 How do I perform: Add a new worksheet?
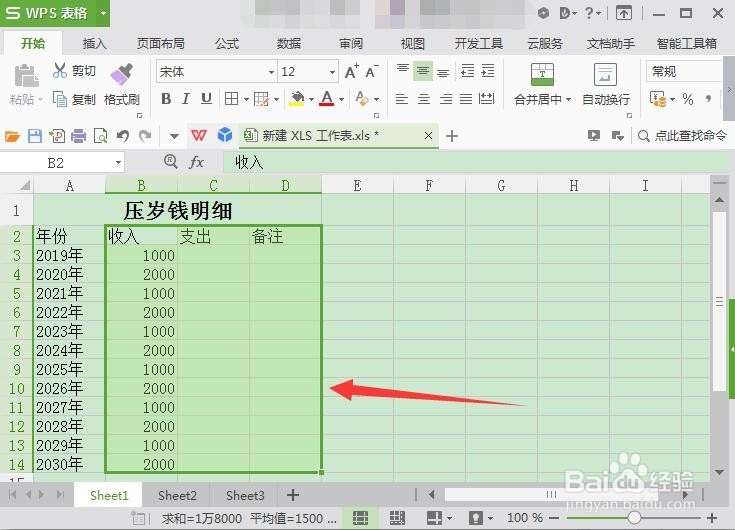click(293, 495)
